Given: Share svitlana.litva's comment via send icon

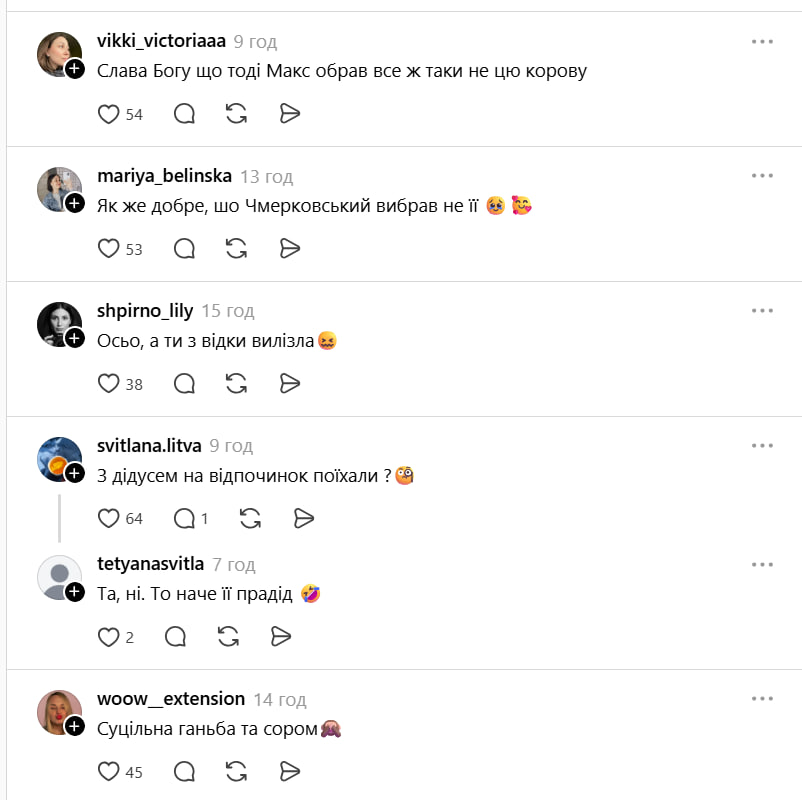Looking at the screenshot, I should [x=304, y=518].
